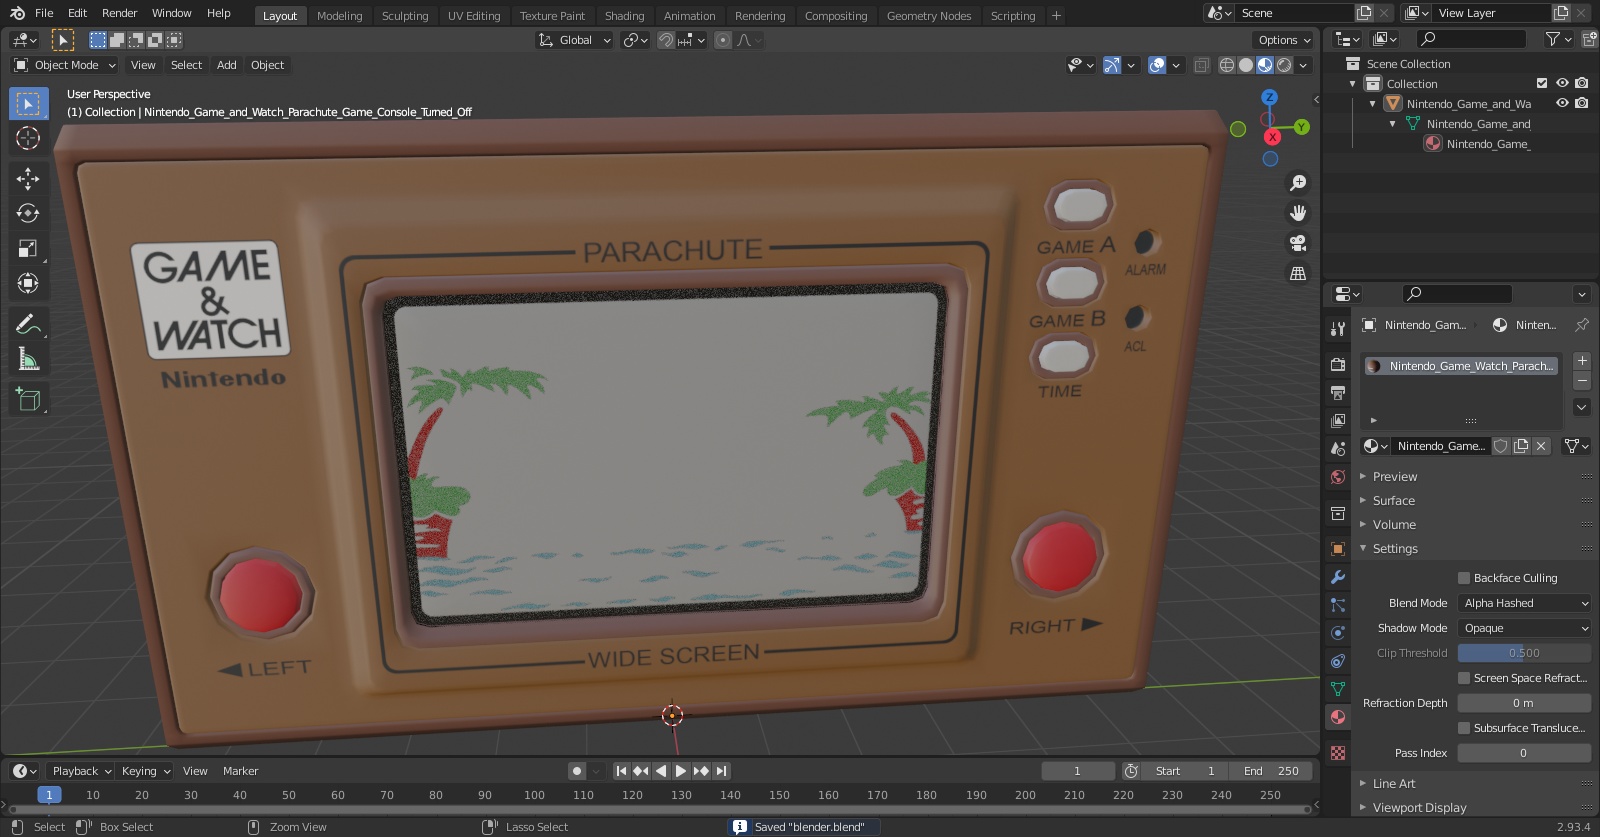Select the Cursor tool in toolbar
The width and height of the screenshot is (1600, 837).
pyautogui.click(x=28, y=138)
